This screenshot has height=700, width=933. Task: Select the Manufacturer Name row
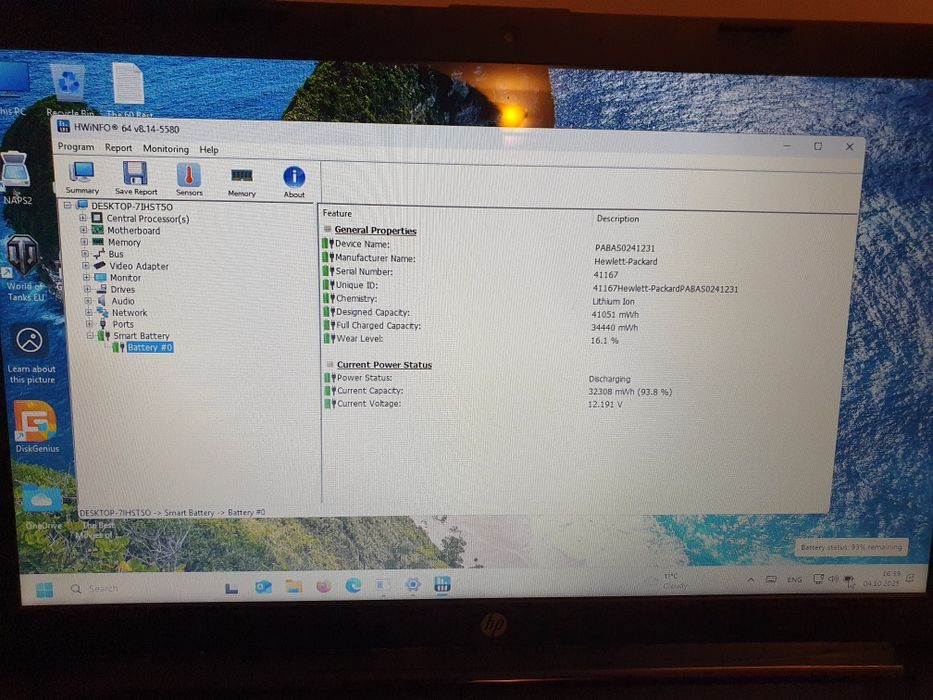coord(375,258)
